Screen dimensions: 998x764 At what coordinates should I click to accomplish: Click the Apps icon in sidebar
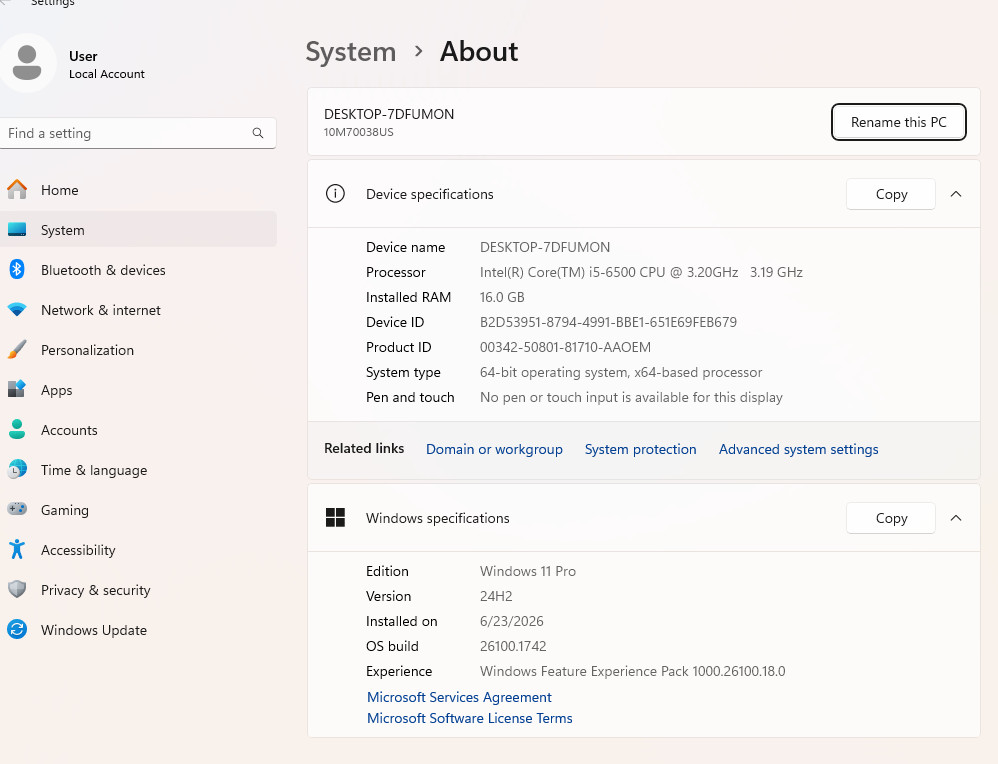pos(17,389)
